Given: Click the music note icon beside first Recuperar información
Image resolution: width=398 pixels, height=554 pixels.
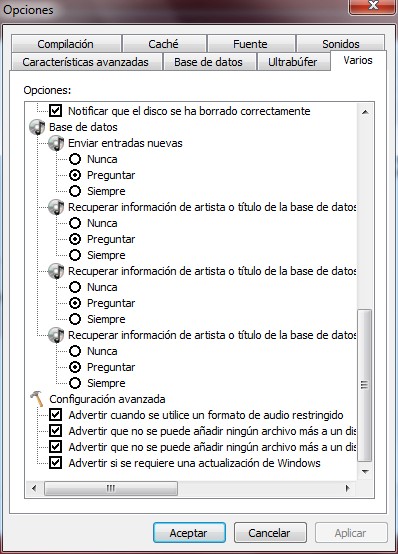Looking at the screenshot, I should pos(56,207).
